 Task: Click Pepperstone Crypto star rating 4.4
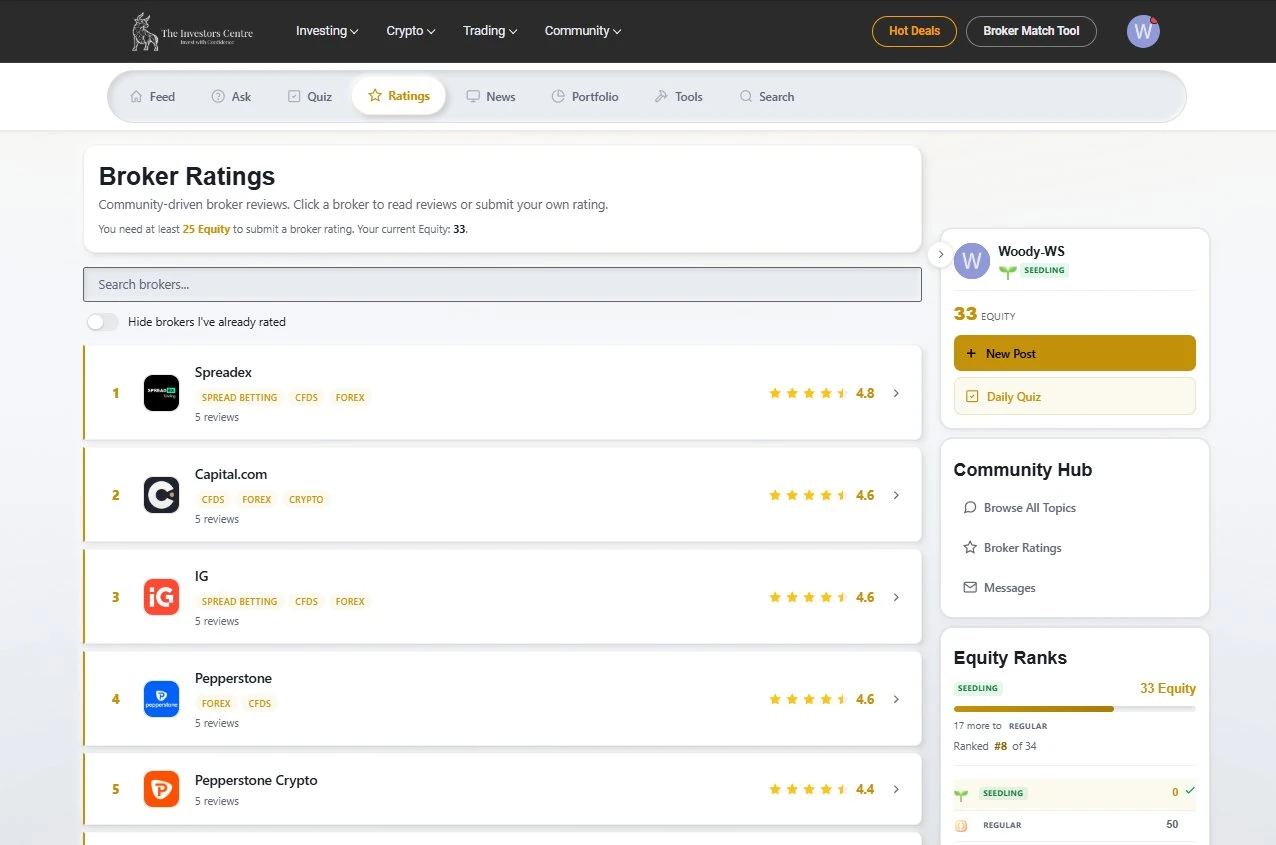click(x=821, y=789)
